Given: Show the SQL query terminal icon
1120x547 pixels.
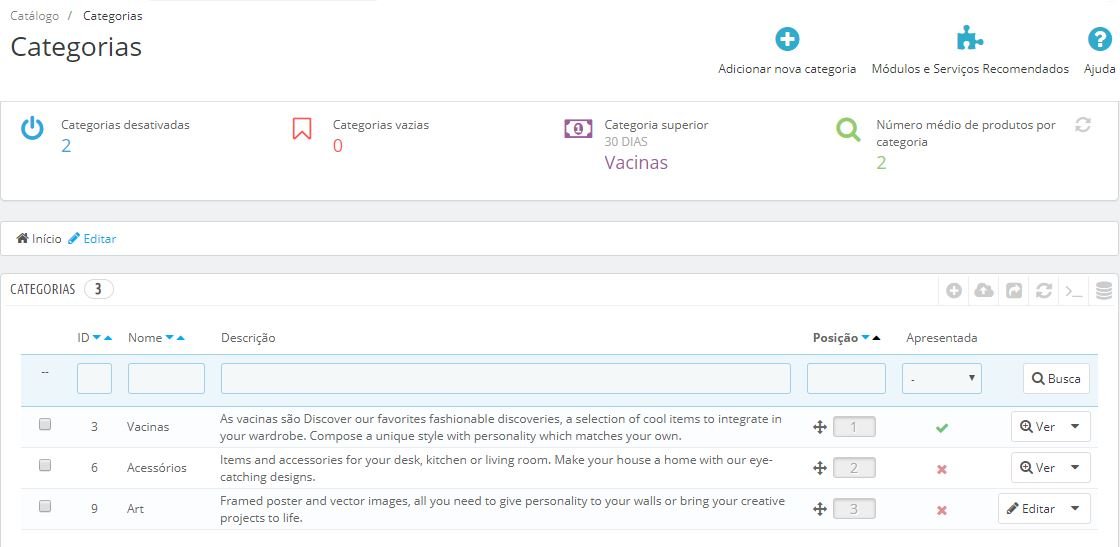Looking at the screenshot, I should pos(1074,290).
